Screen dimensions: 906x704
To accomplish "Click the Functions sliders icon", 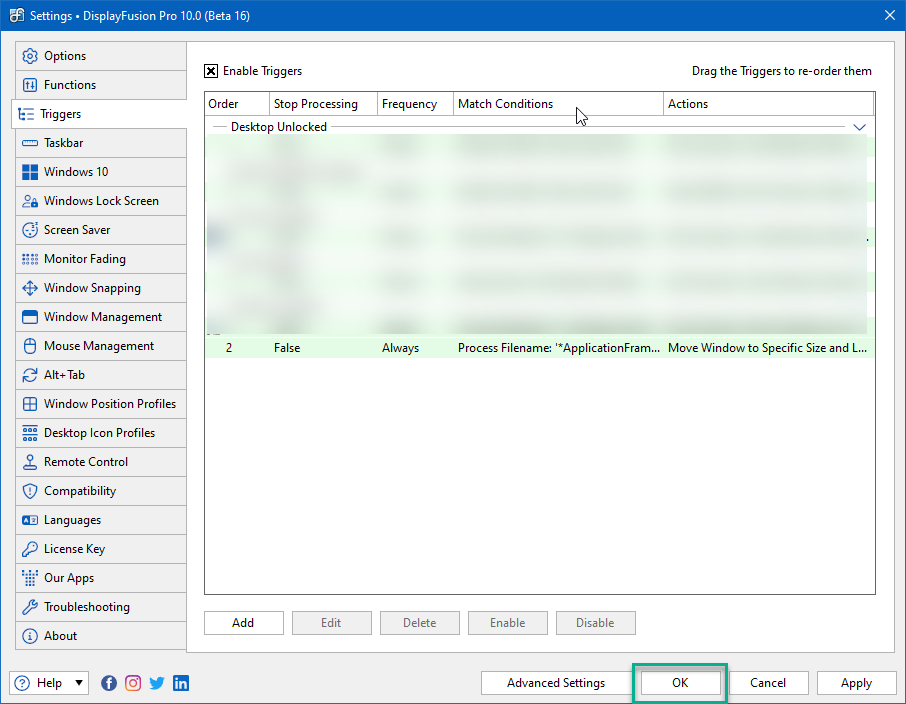I will (29, 85).
